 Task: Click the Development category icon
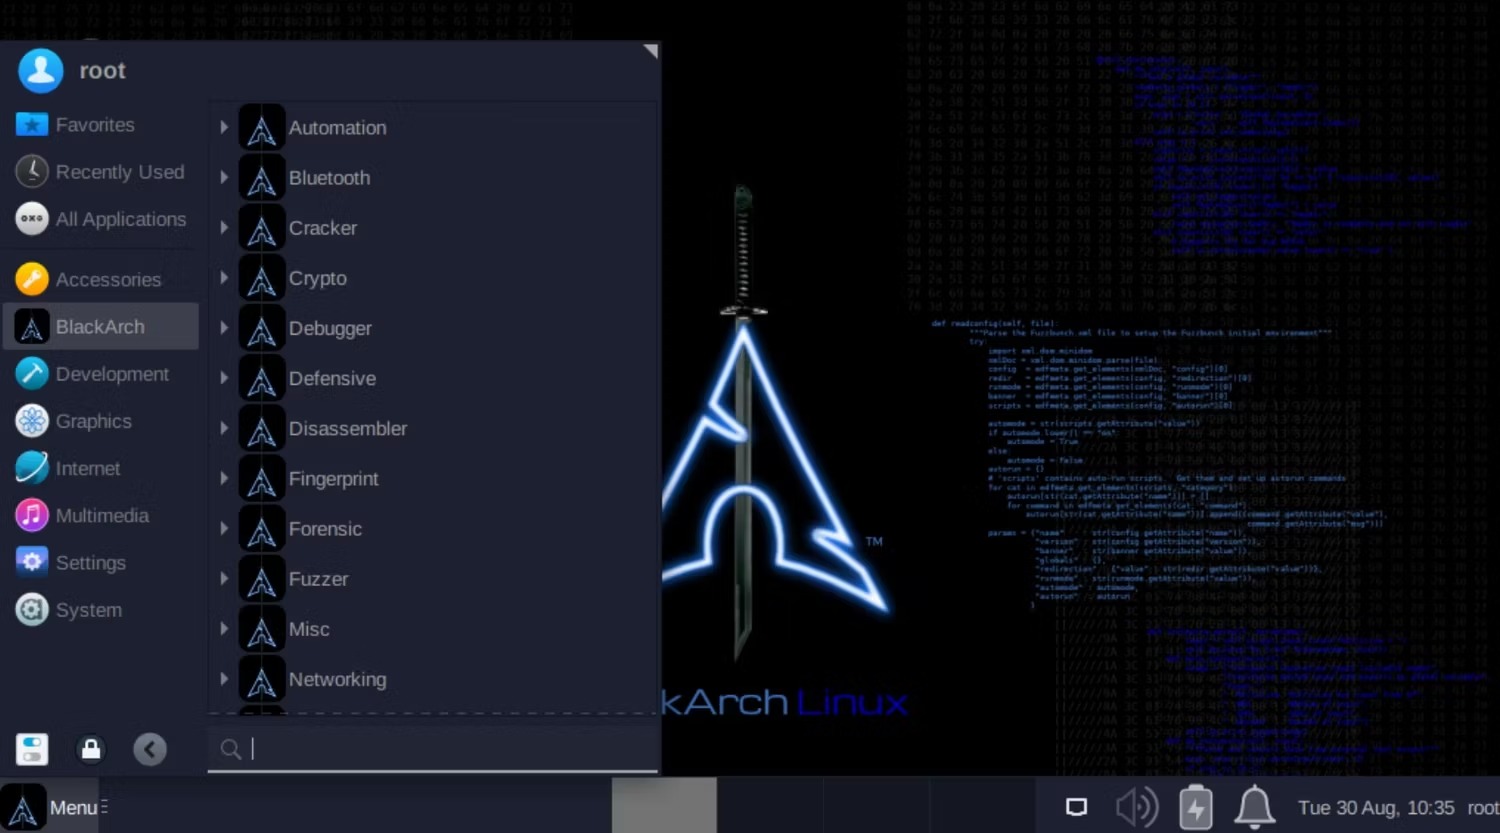(x=32, y=373)
